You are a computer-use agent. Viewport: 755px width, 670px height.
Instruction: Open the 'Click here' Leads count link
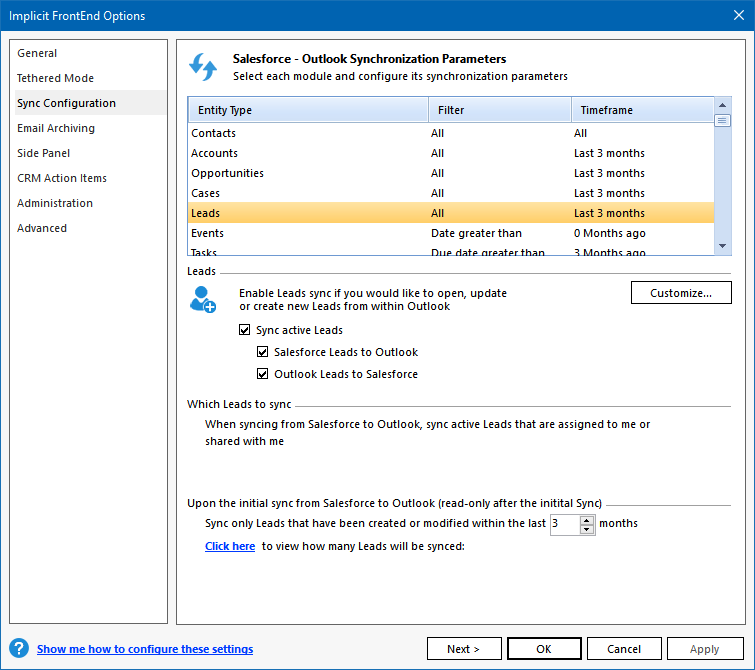(230, 547)
